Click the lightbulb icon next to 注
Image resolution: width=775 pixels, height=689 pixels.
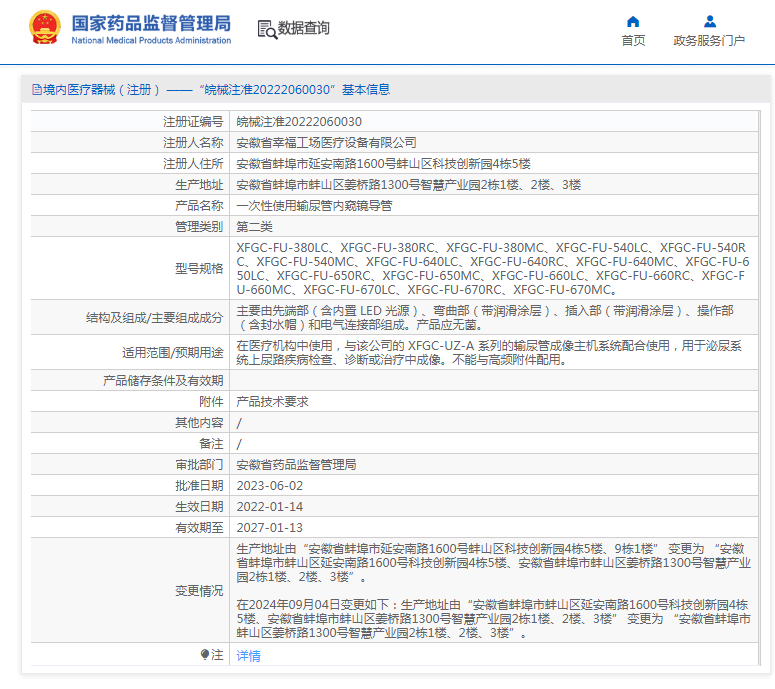205,655
